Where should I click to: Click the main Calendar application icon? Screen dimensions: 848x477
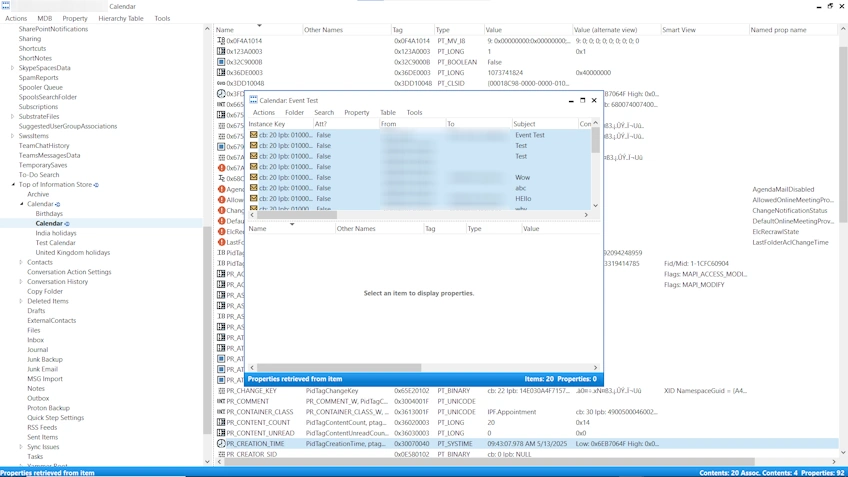pos(5,6)
